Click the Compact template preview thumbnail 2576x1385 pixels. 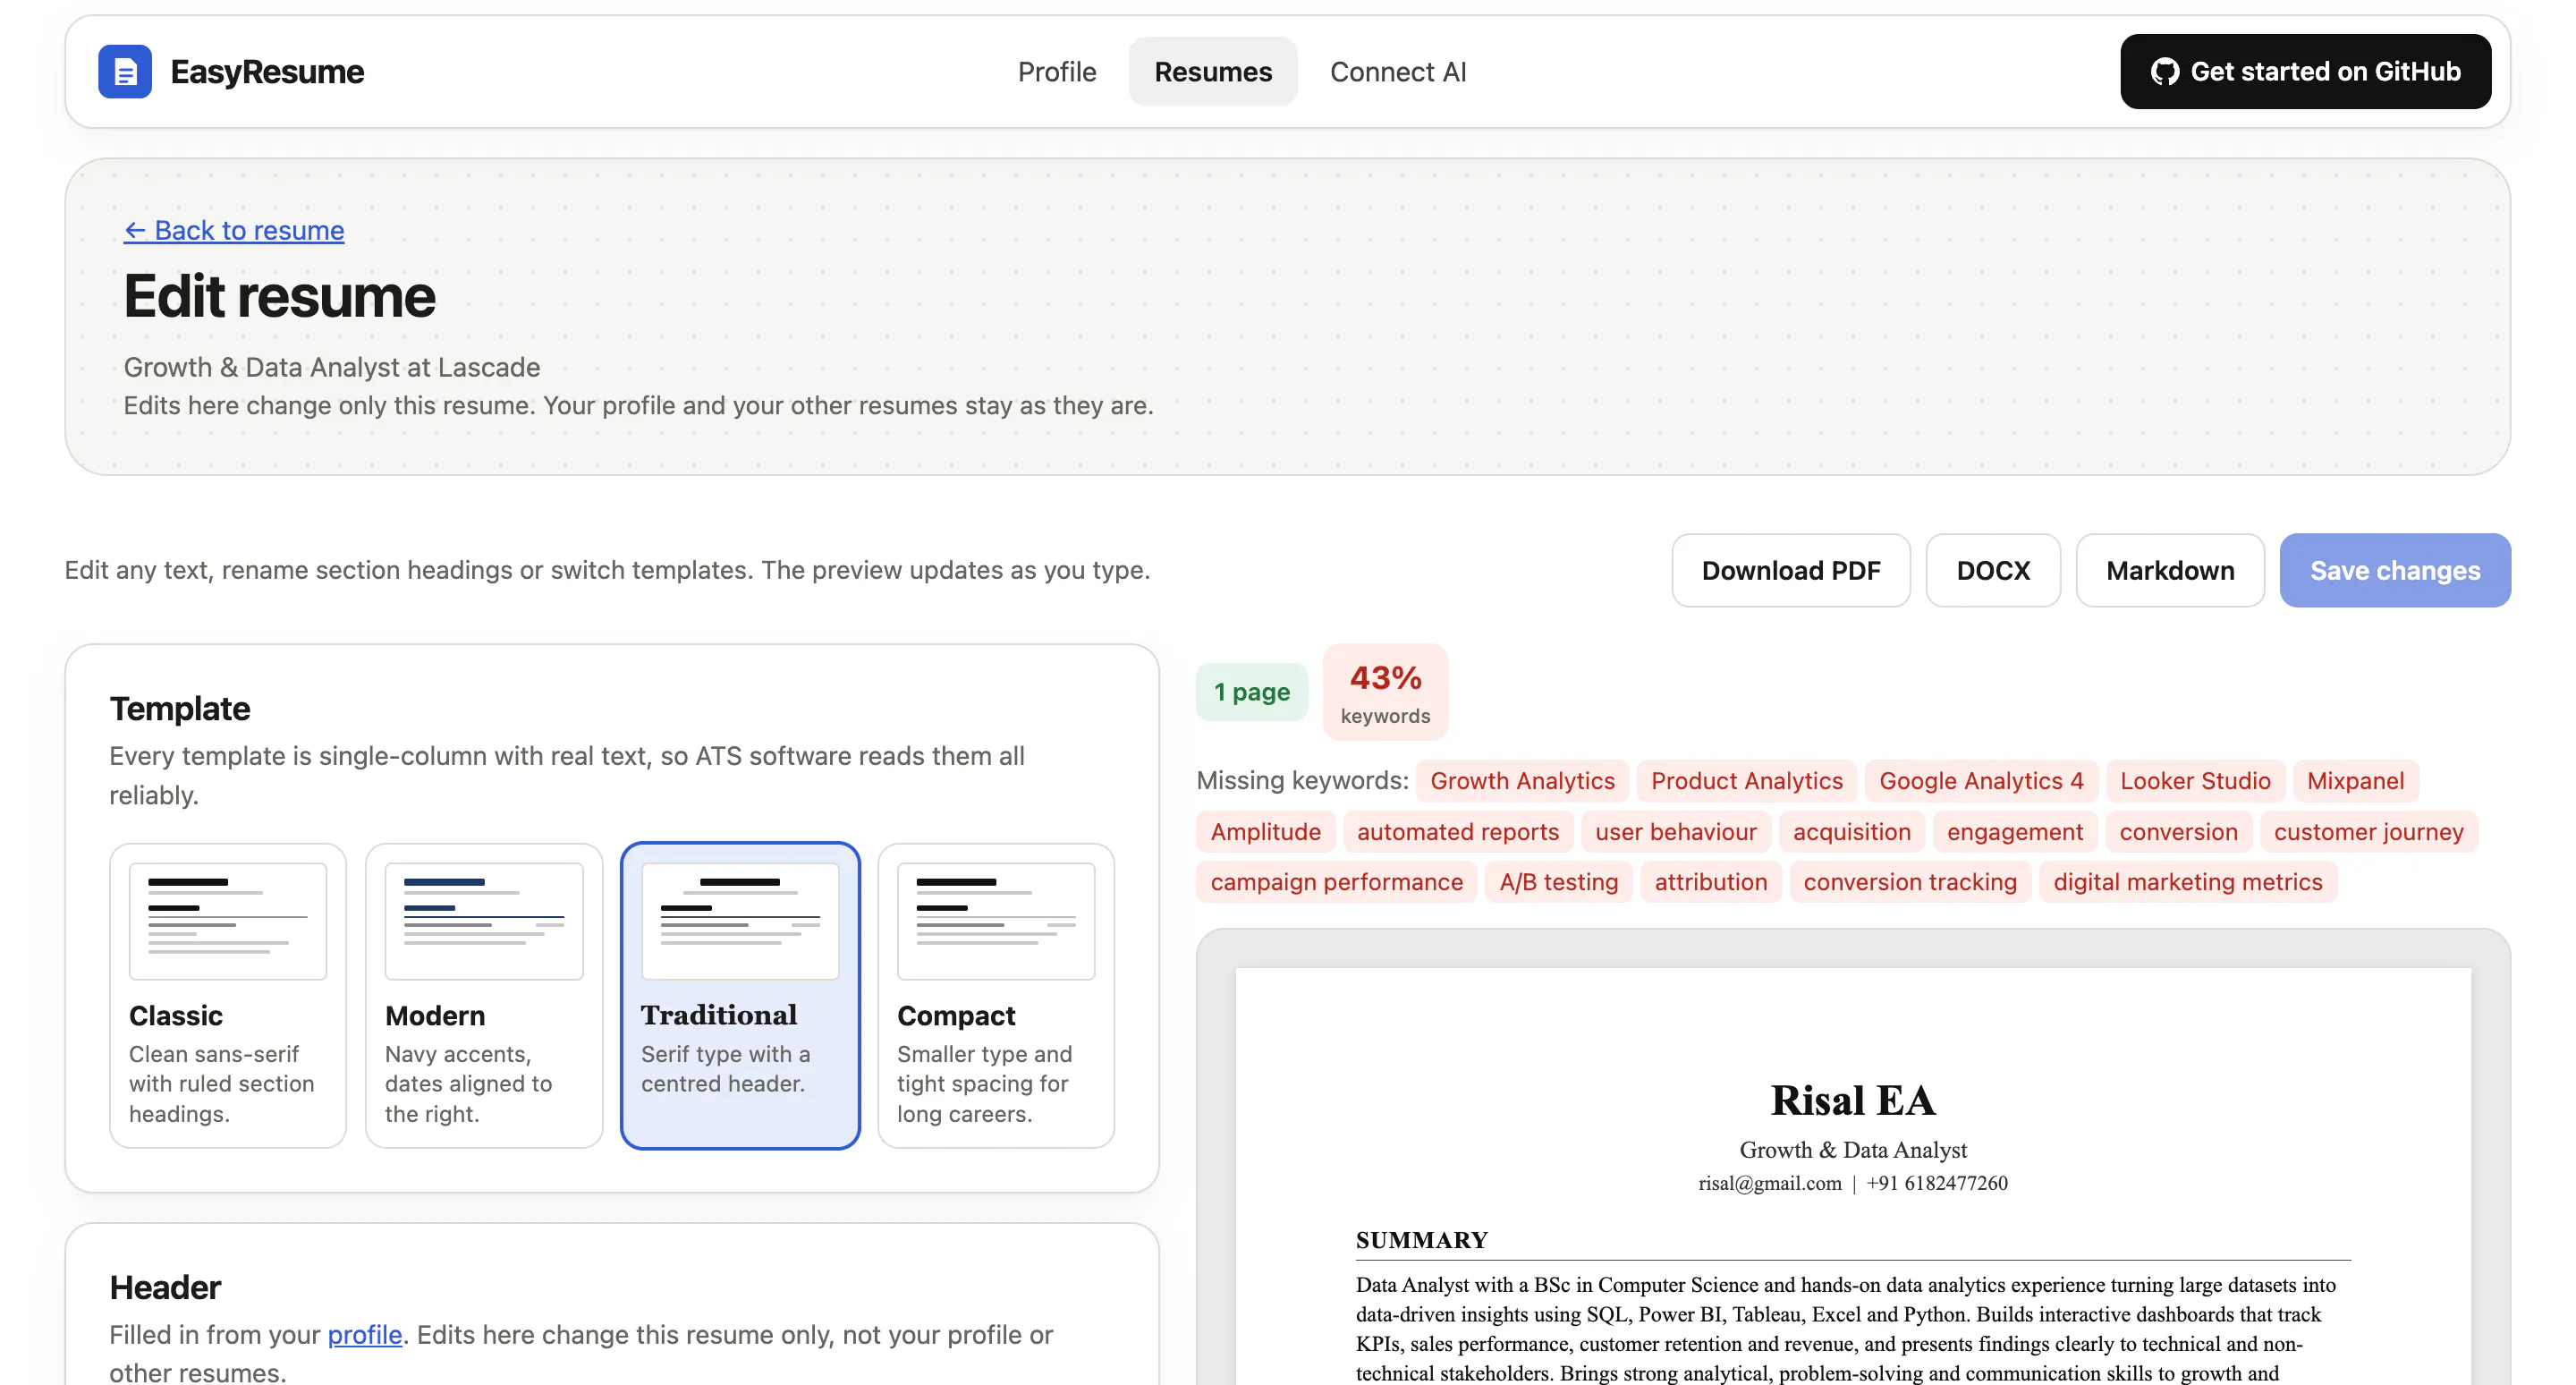click(x=996, y=921)
